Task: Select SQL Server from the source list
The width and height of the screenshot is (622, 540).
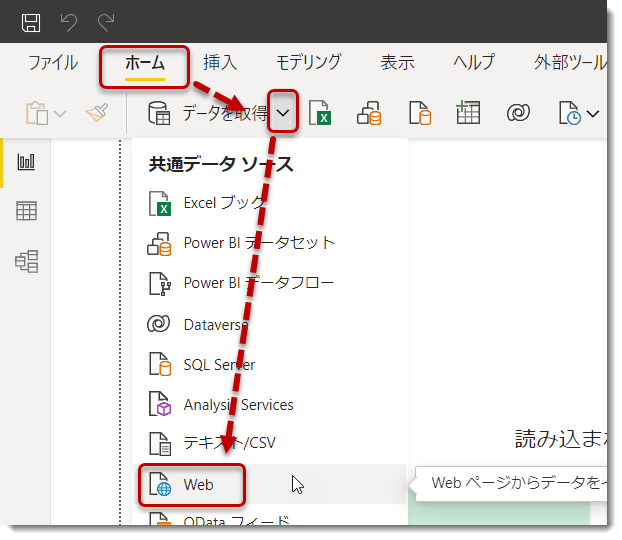Action: [x=269, y=365]
